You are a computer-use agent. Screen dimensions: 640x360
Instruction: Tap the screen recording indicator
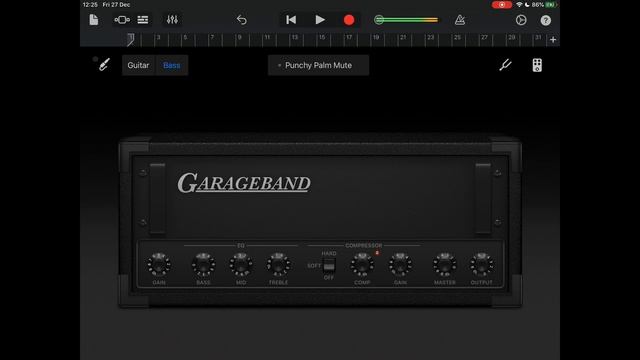tap(502, 5)
